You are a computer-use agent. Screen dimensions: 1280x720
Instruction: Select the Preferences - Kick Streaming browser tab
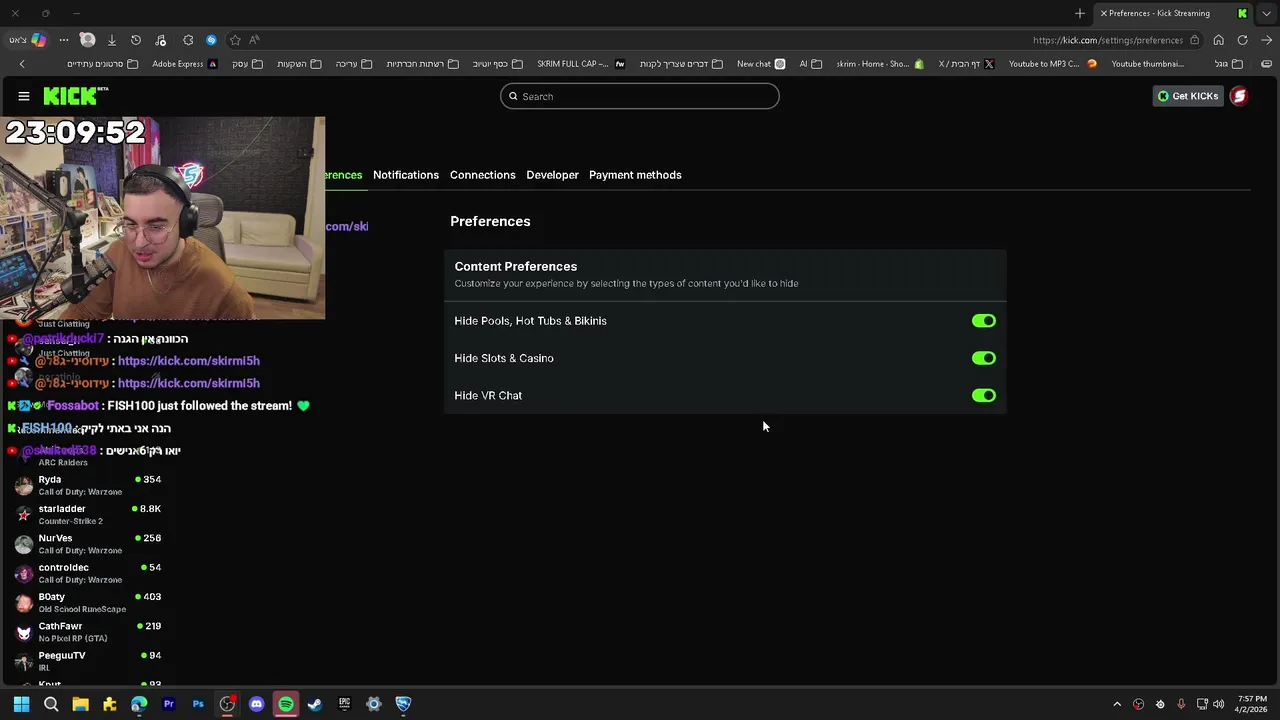click(1174, 13)
